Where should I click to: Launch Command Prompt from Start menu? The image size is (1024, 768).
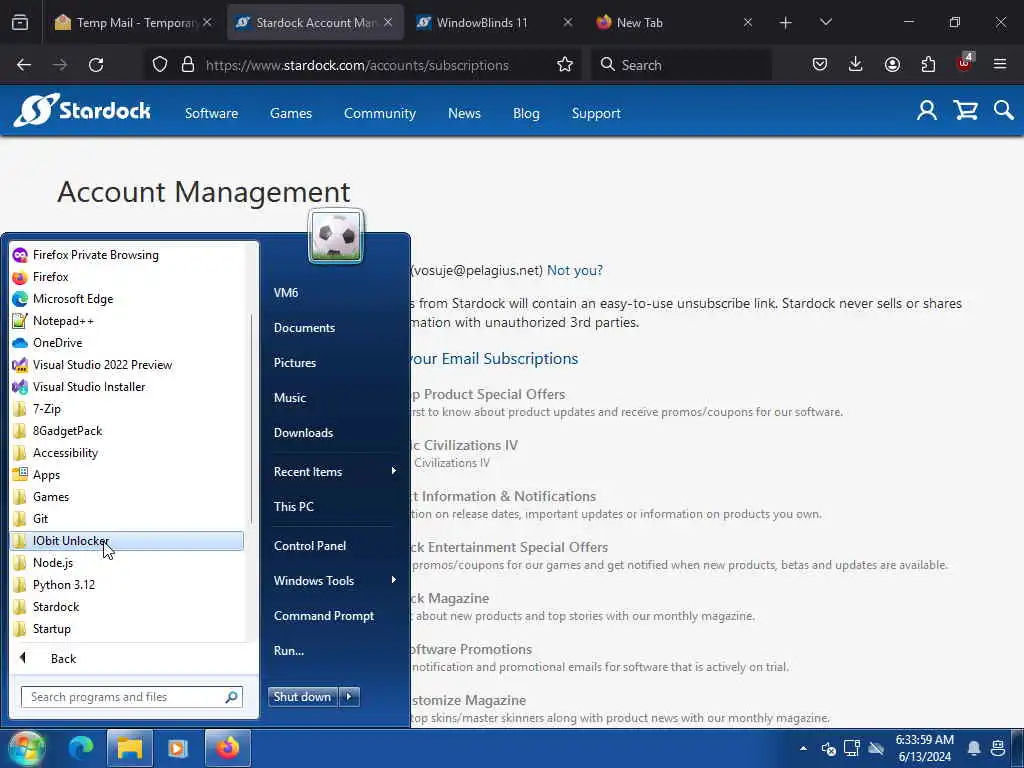pos(324,616)
